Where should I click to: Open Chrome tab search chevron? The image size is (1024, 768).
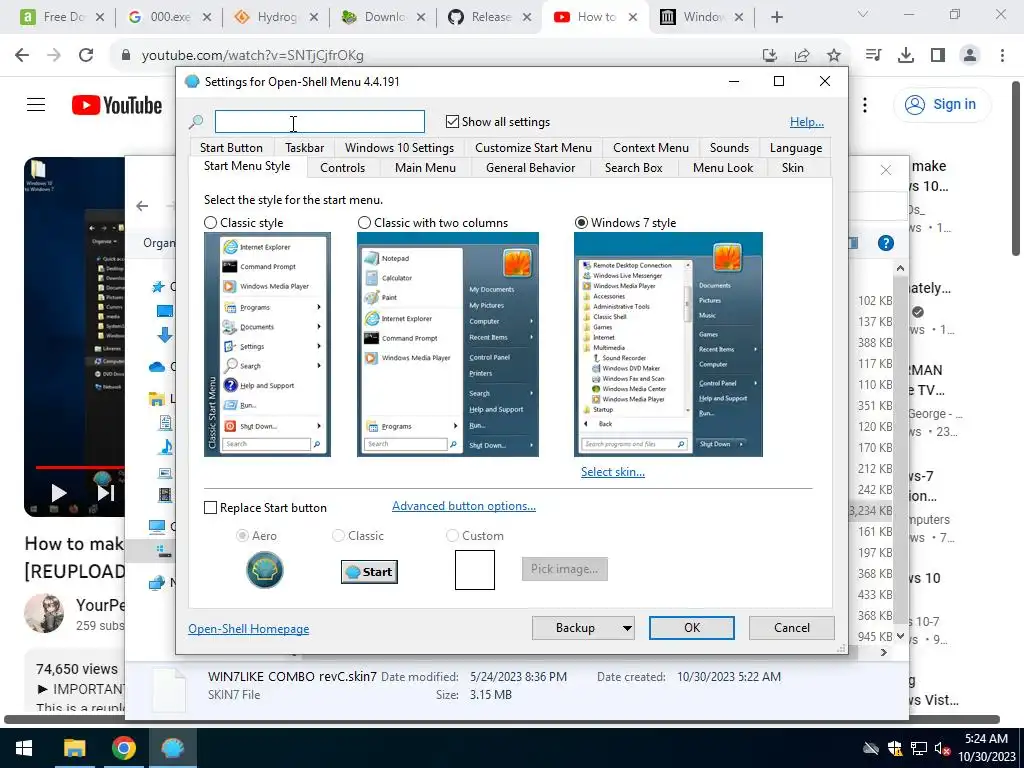[x=862, y=14]
